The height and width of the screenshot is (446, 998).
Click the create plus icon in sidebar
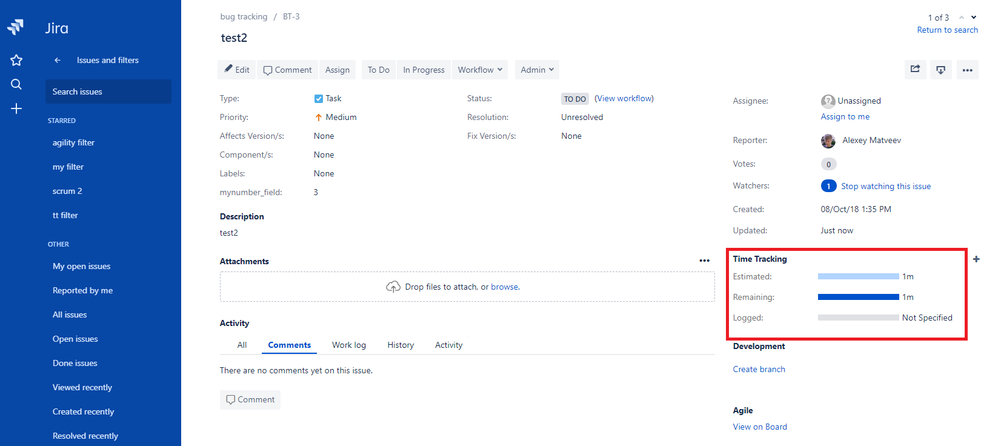tap(17, 109)
